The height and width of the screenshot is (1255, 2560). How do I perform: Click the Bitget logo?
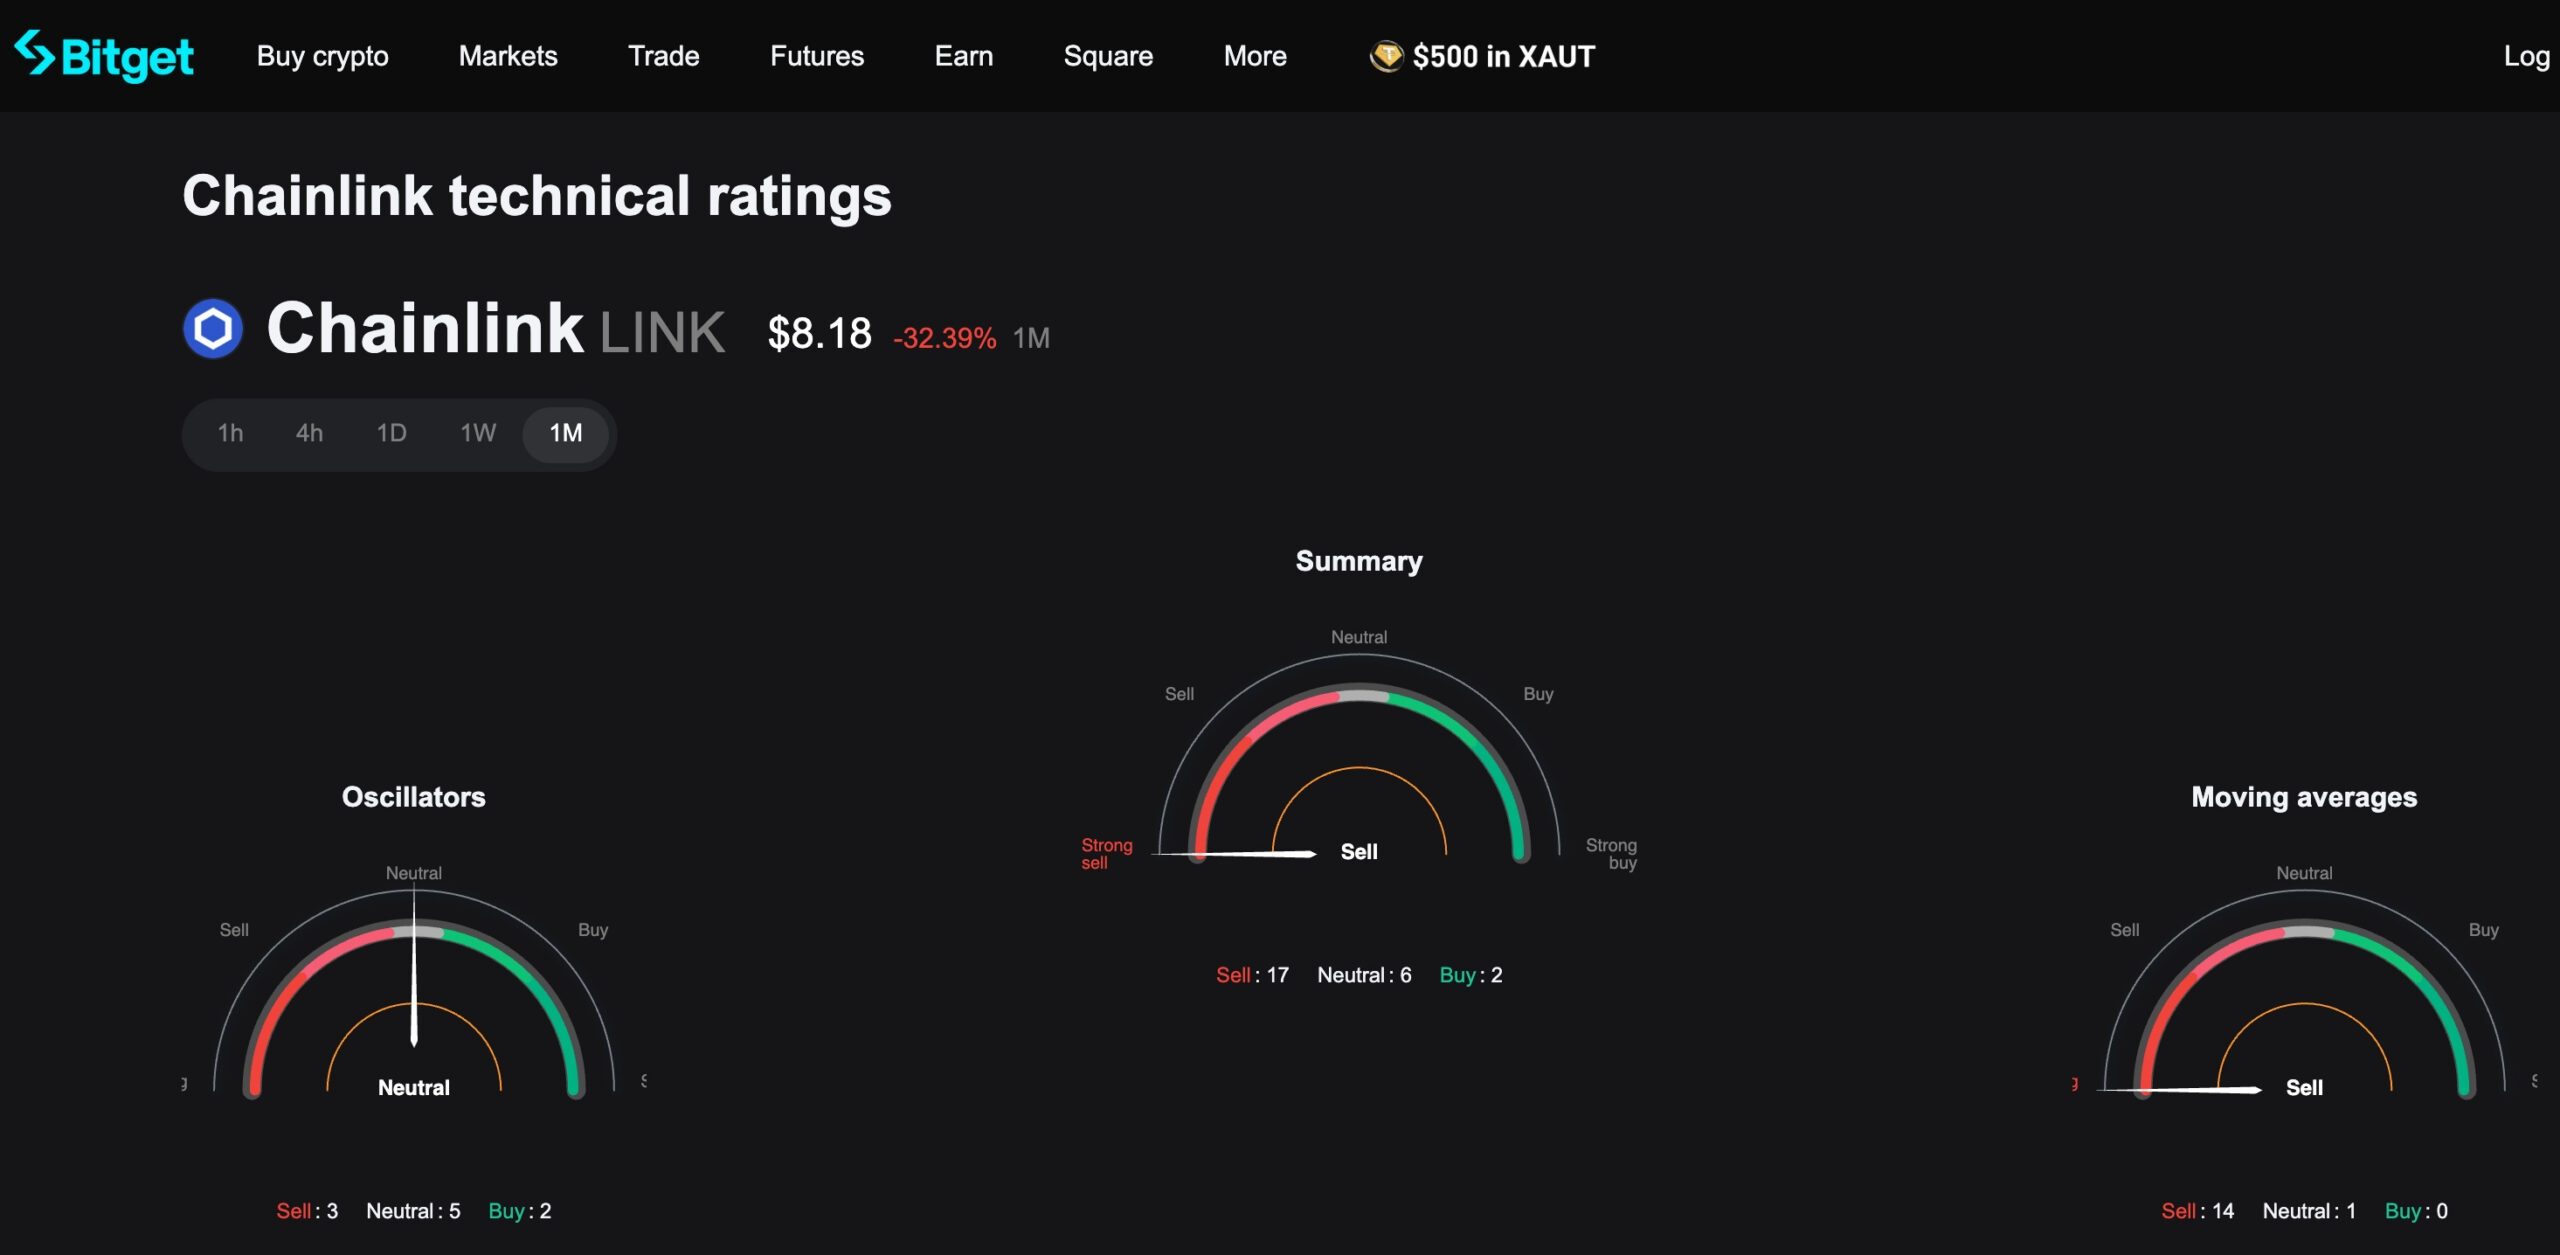pos(104,56)
